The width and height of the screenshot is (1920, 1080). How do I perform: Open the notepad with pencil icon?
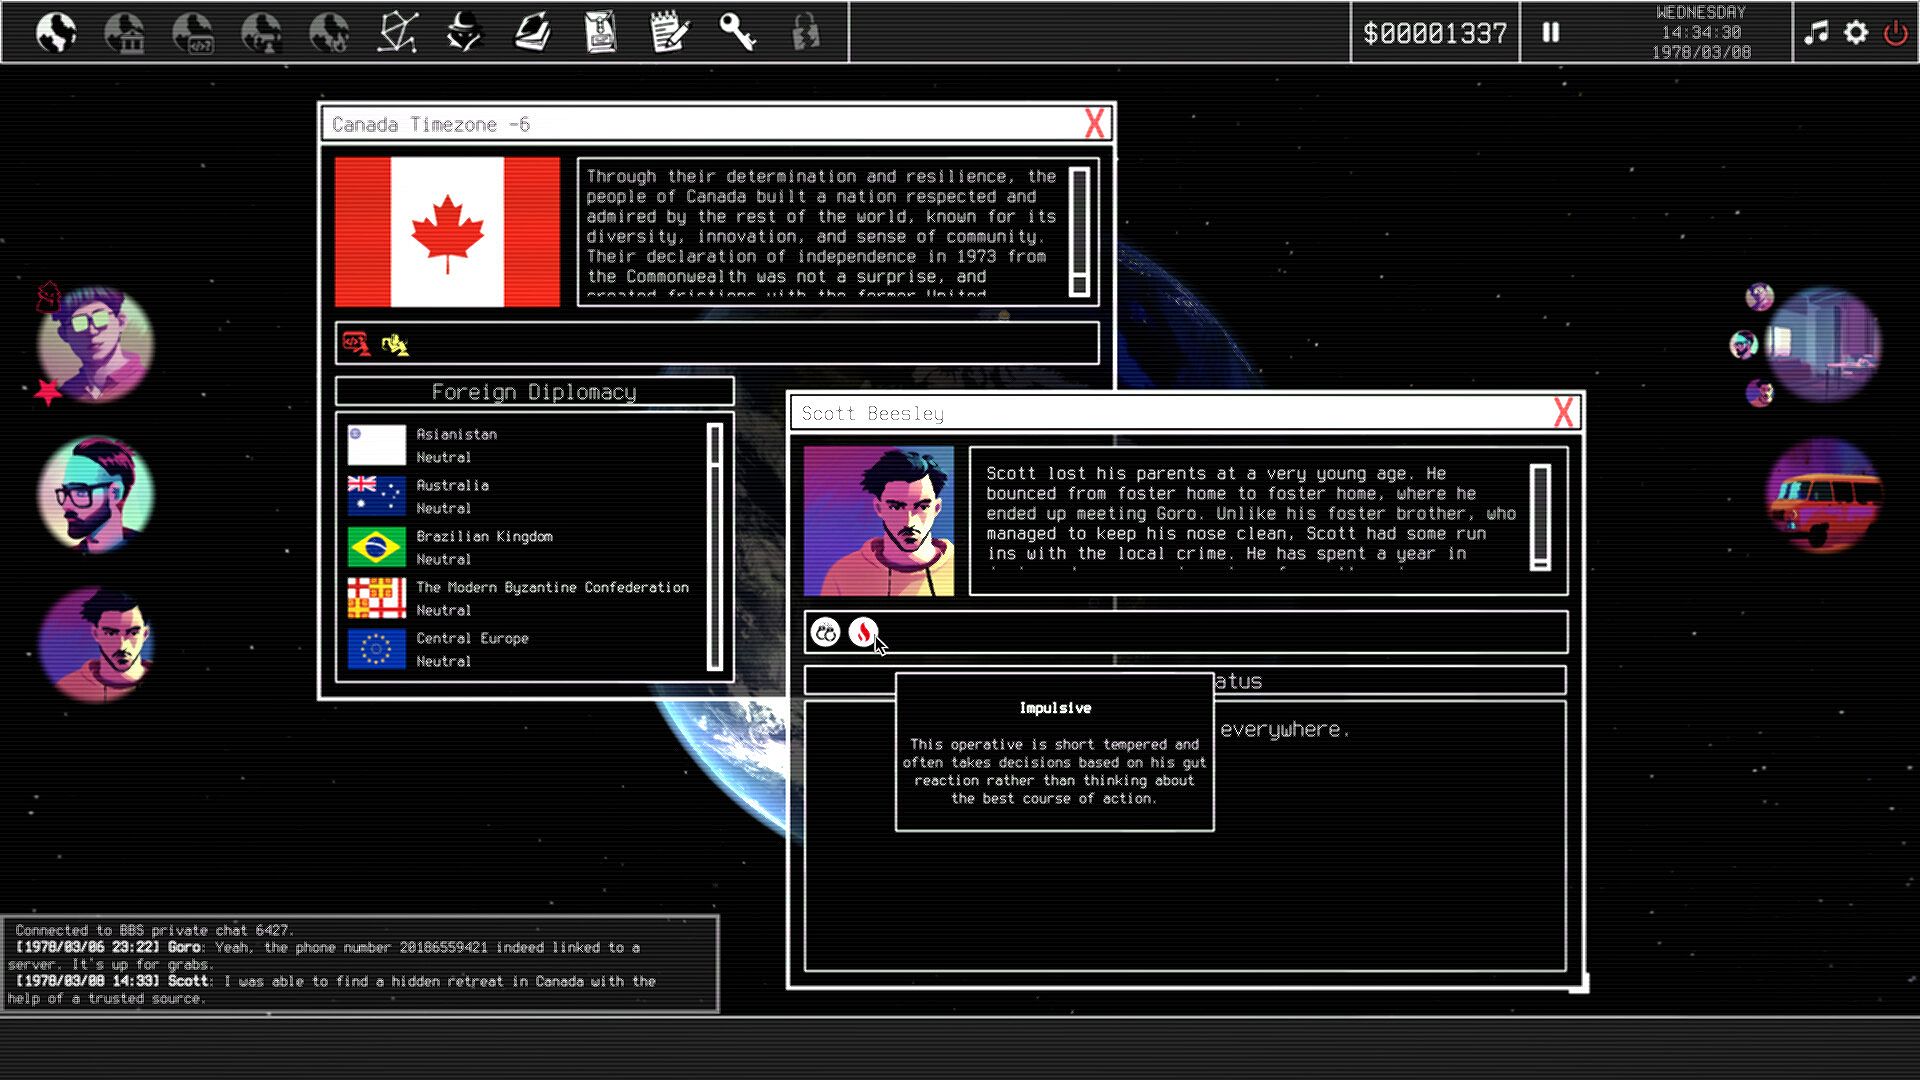click(668, 33)
